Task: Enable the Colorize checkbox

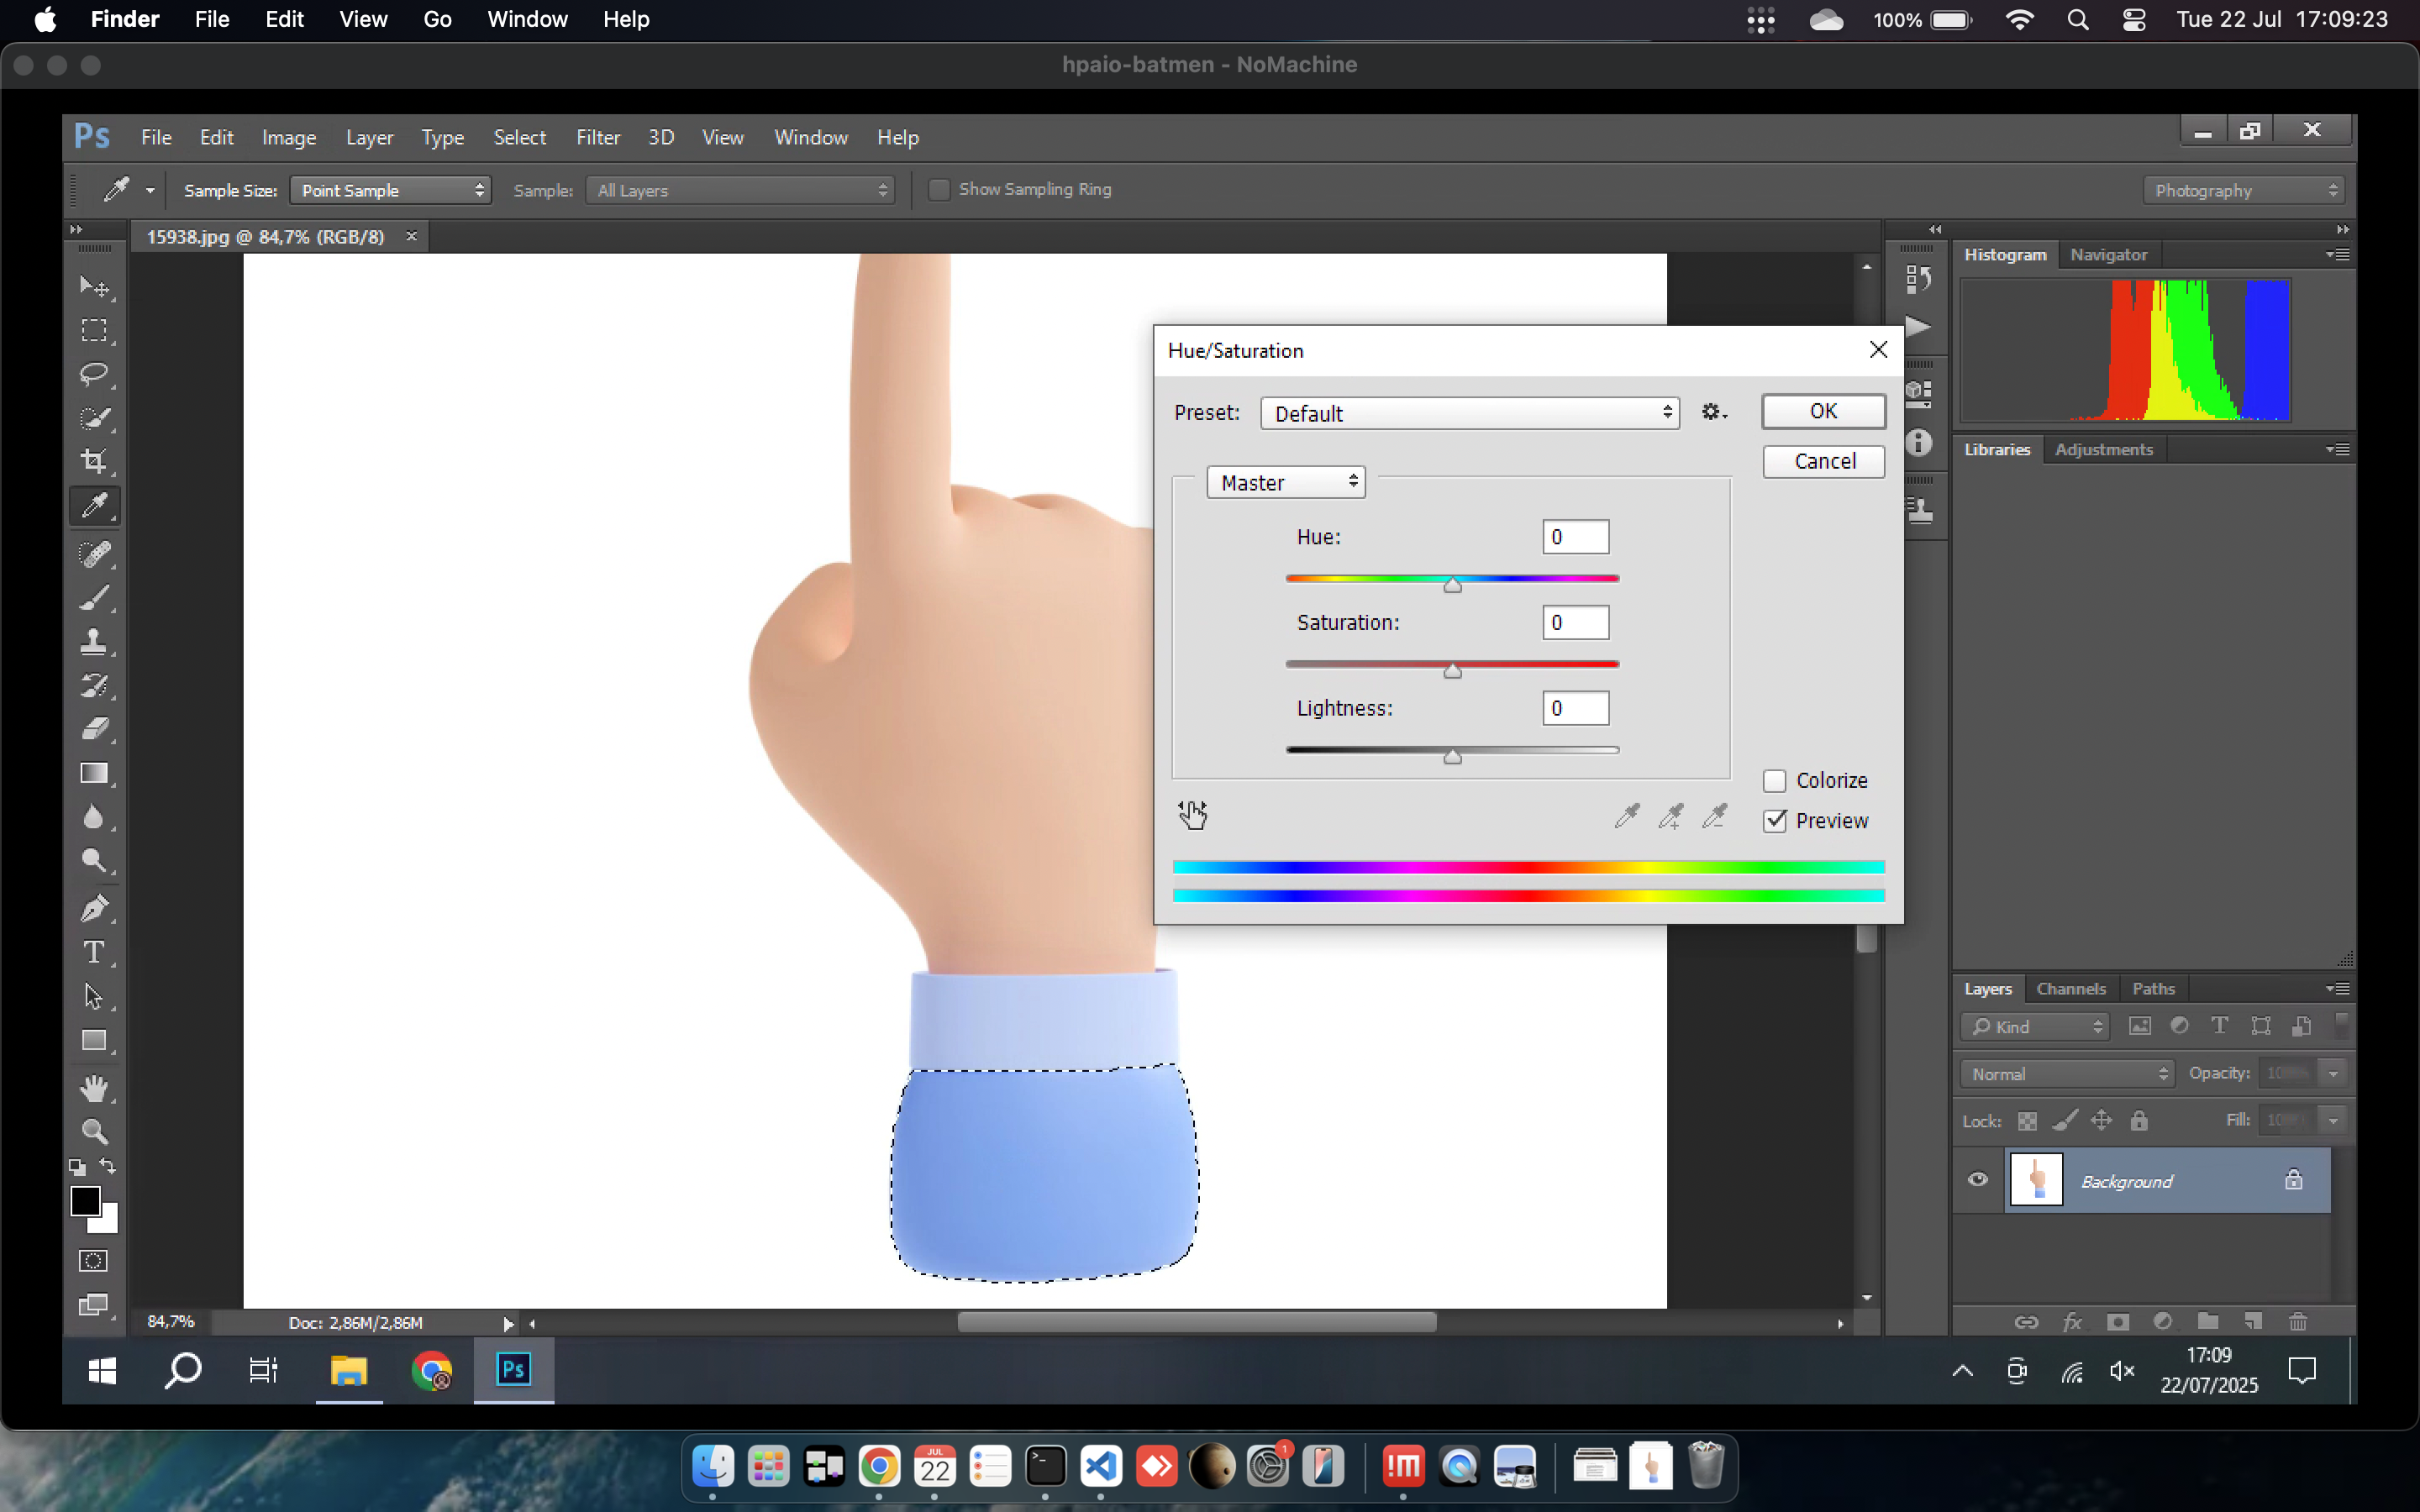Action: coord(1774,781)
